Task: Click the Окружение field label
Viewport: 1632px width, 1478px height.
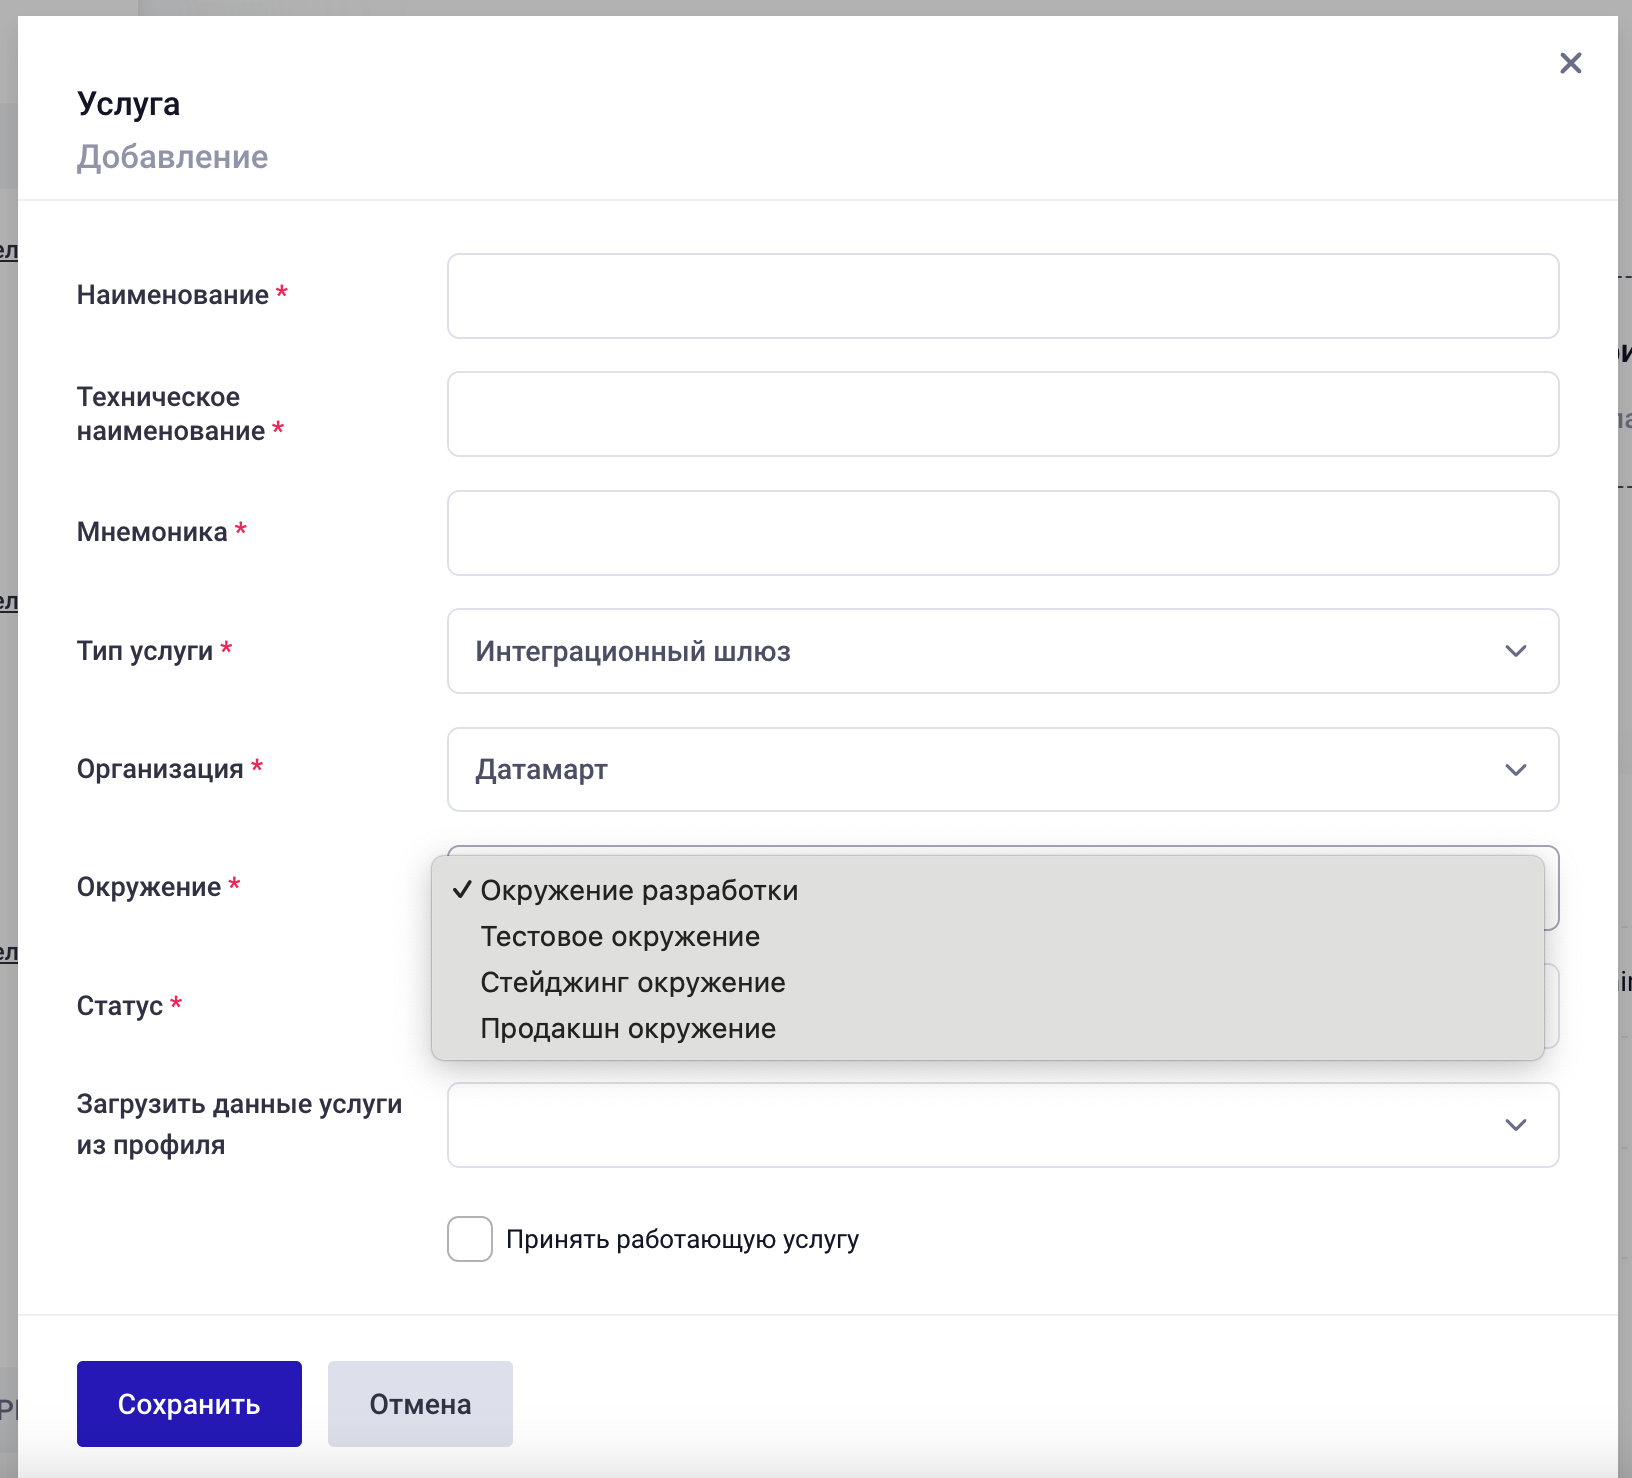Action: click(149, 887)
